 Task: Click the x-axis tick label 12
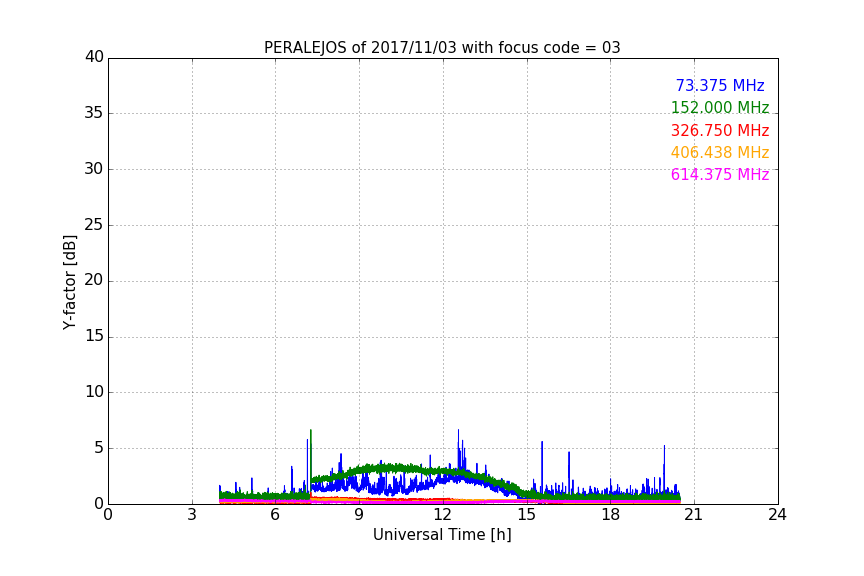click(x=443, y=515)
